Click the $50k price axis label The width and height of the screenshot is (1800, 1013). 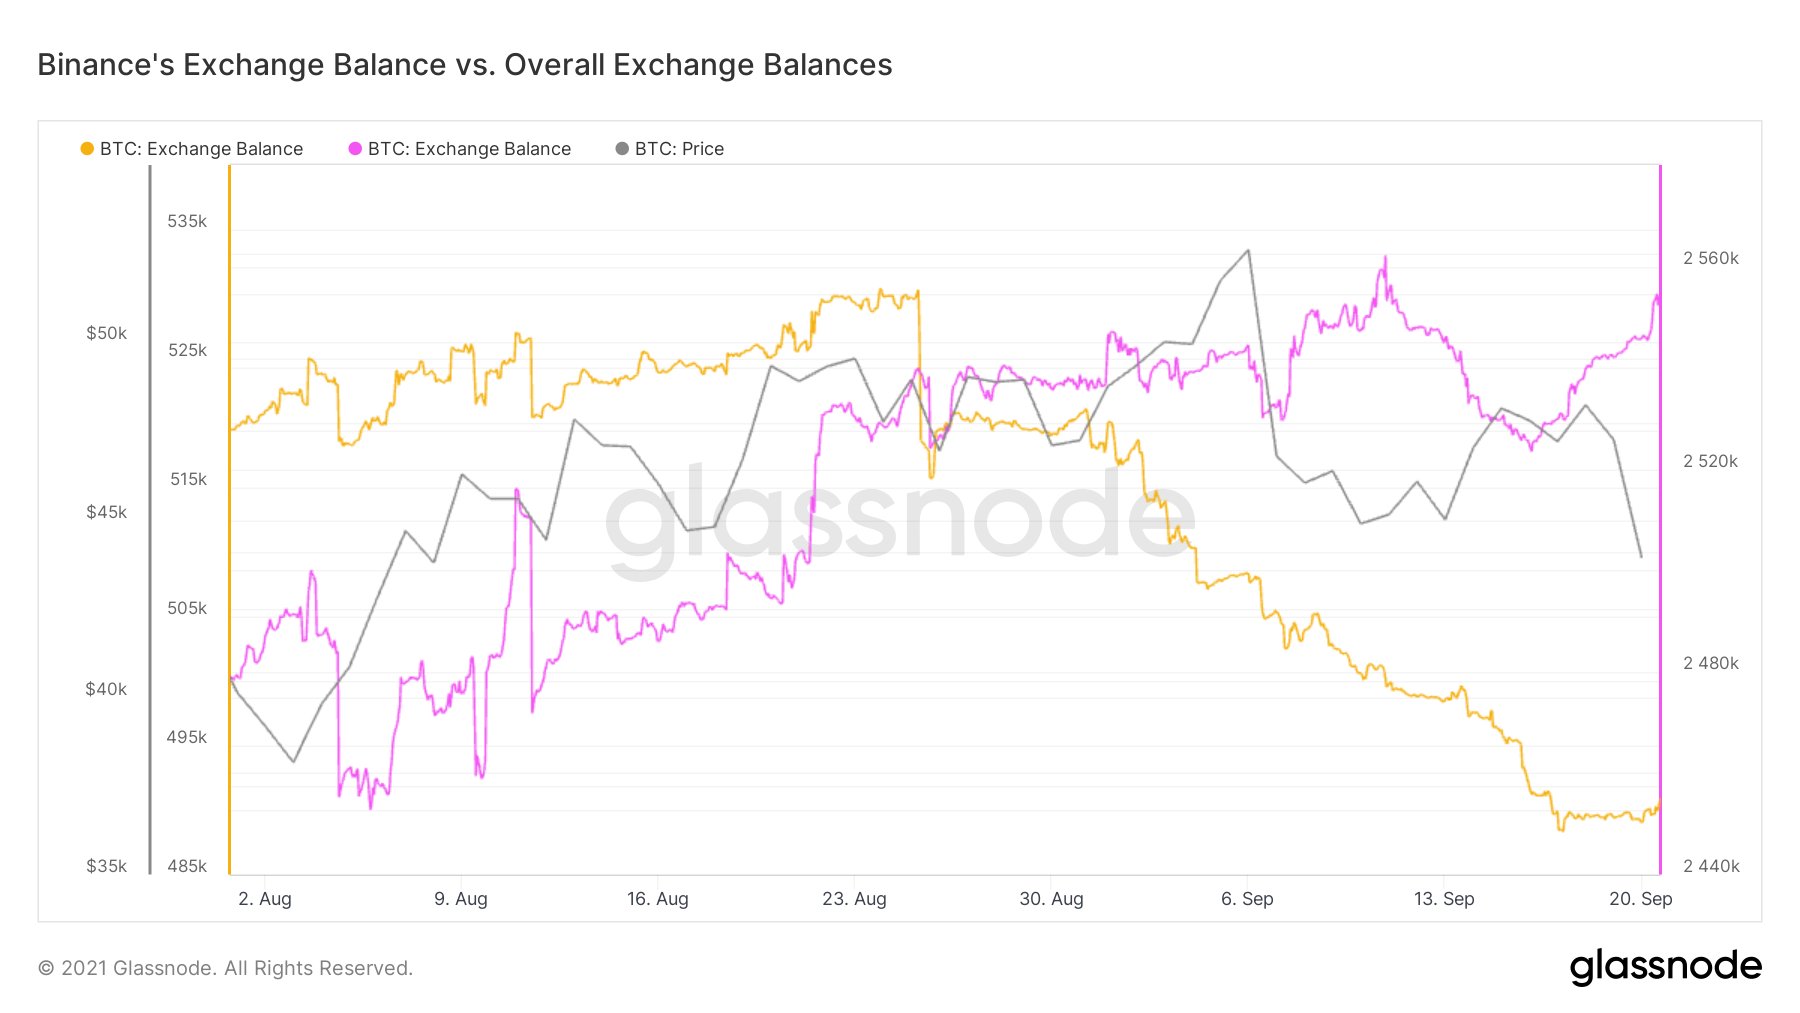[106, 333]
